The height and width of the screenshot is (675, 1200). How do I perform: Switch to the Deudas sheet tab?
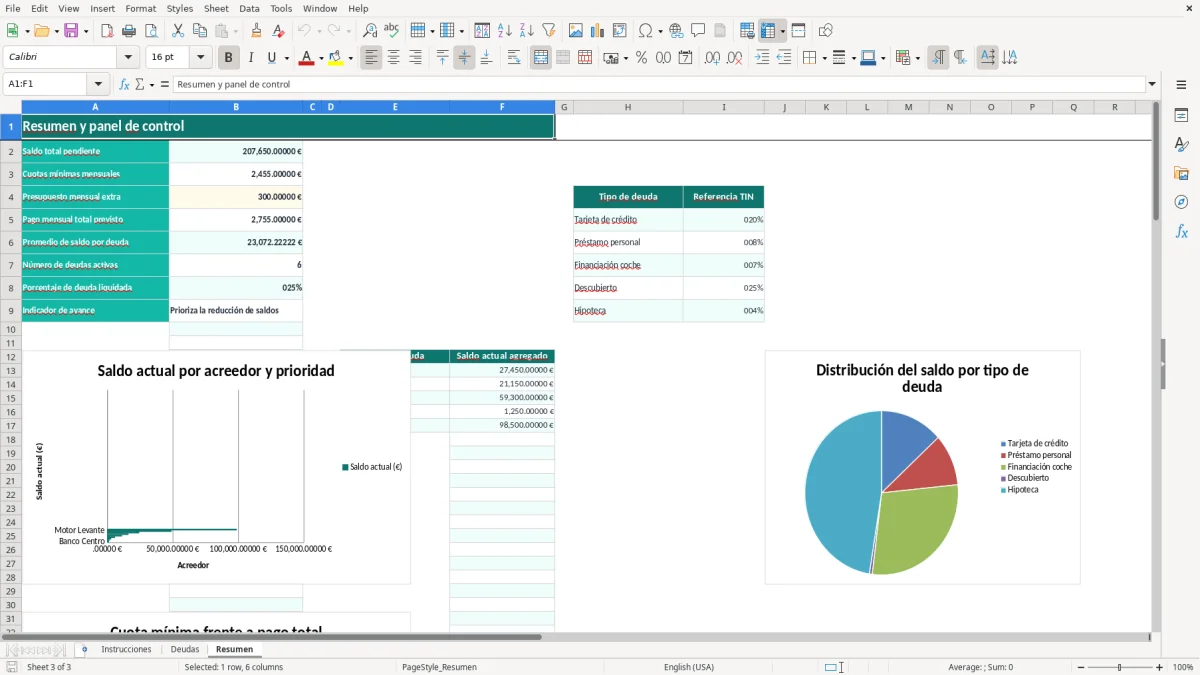pyautogui.click(x=185, y=650)
